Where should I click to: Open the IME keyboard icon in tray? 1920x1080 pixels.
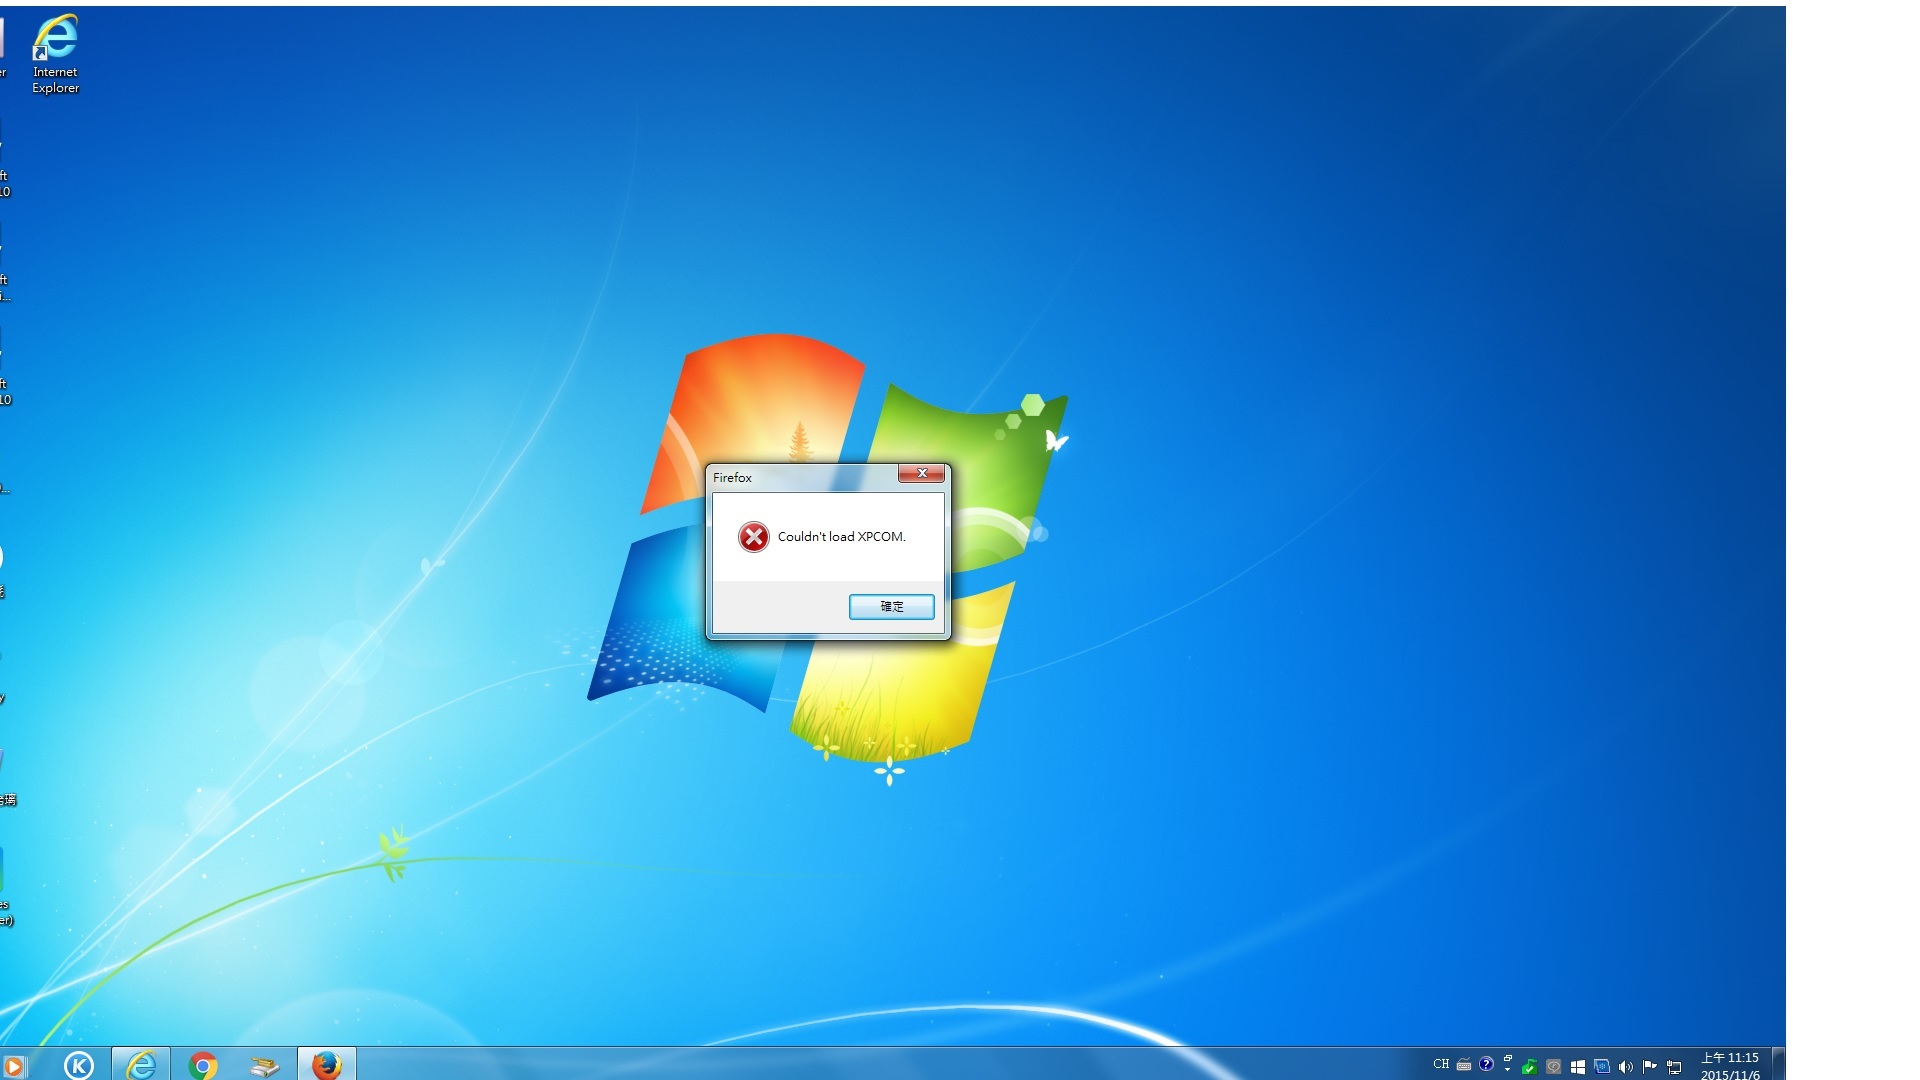[x=1464, y=1065]
